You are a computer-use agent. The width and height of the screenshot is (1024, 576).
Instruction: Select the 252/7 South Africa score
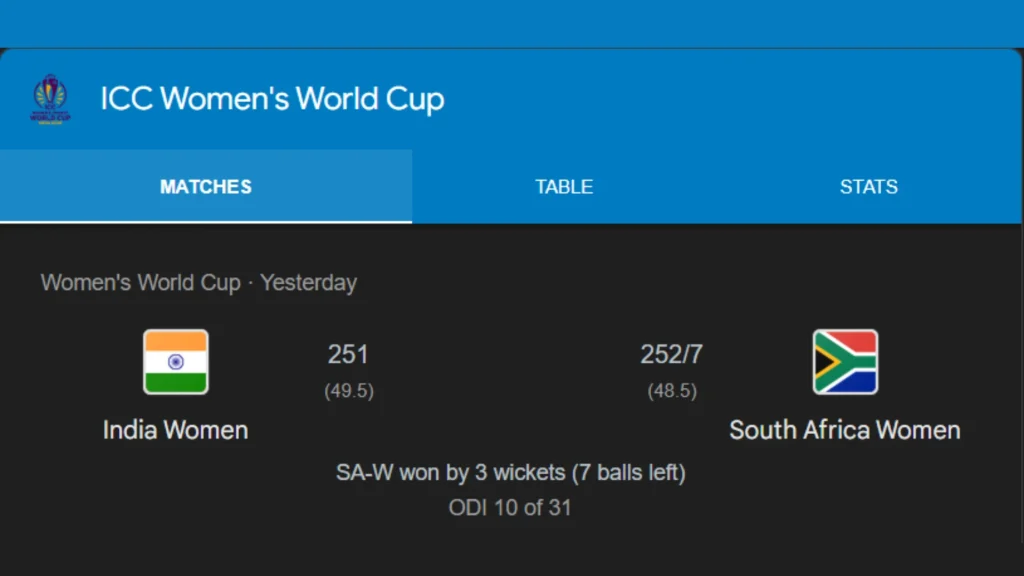[671, 353]
